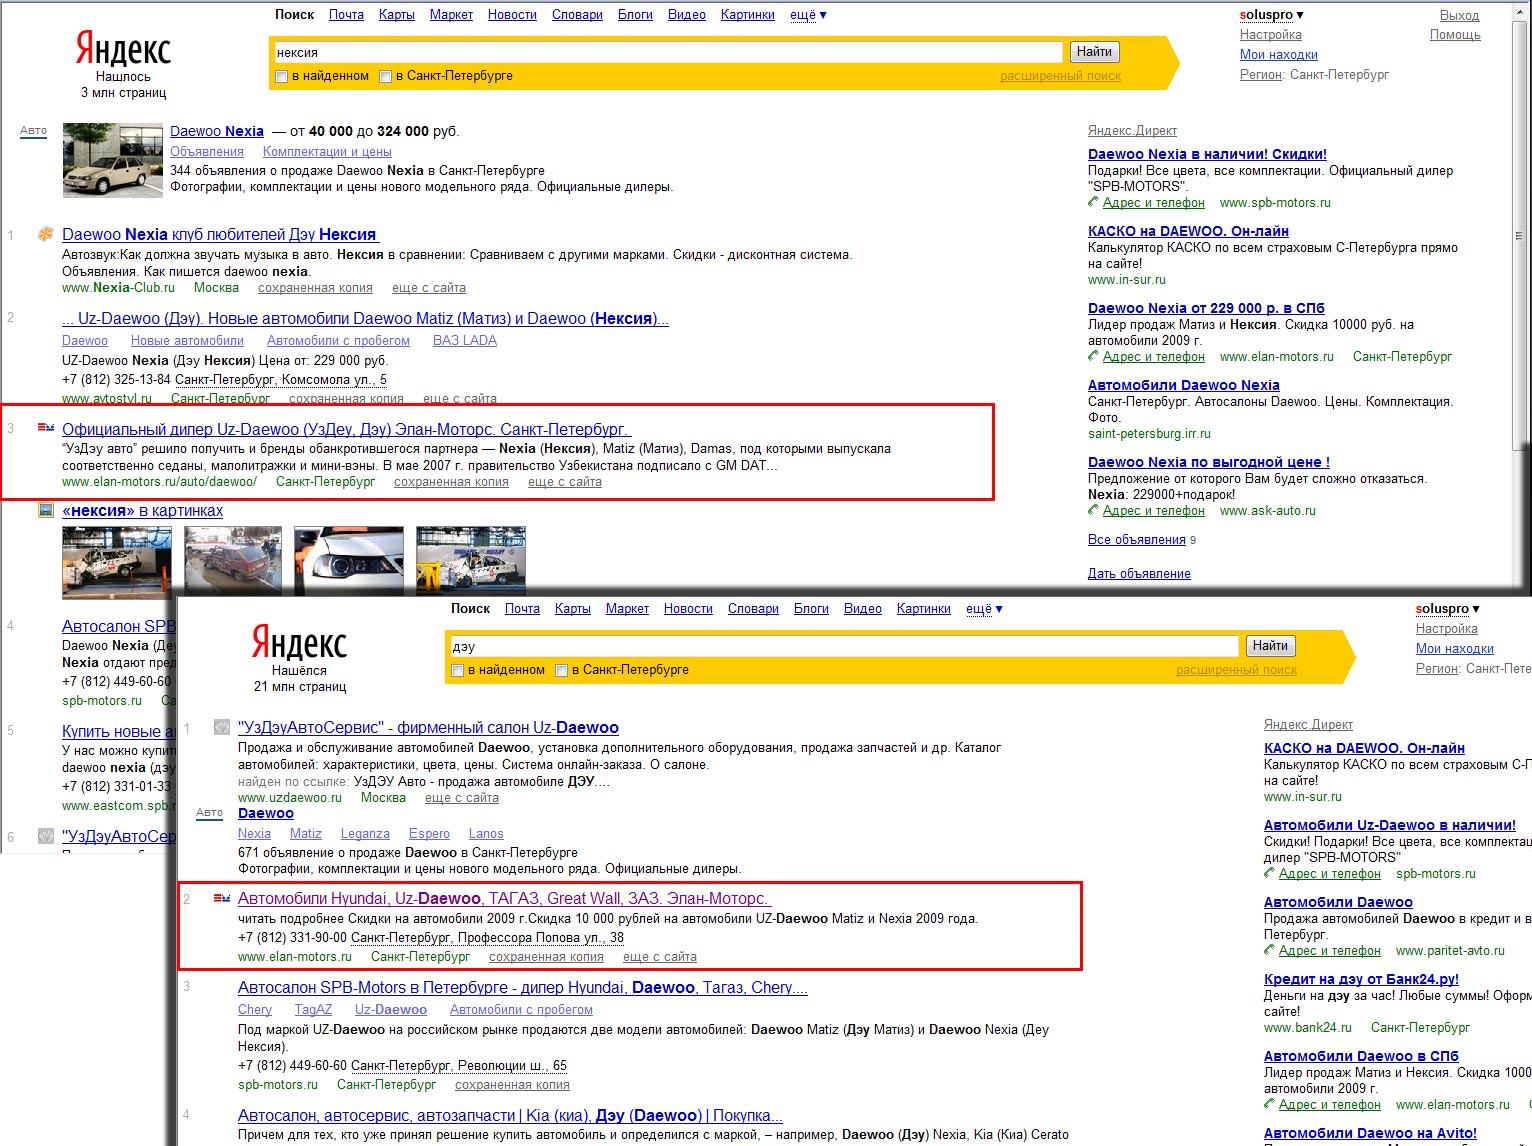
Task: Open Авто label link beside Daewoo Nexia card
Action: coord(33,131)
